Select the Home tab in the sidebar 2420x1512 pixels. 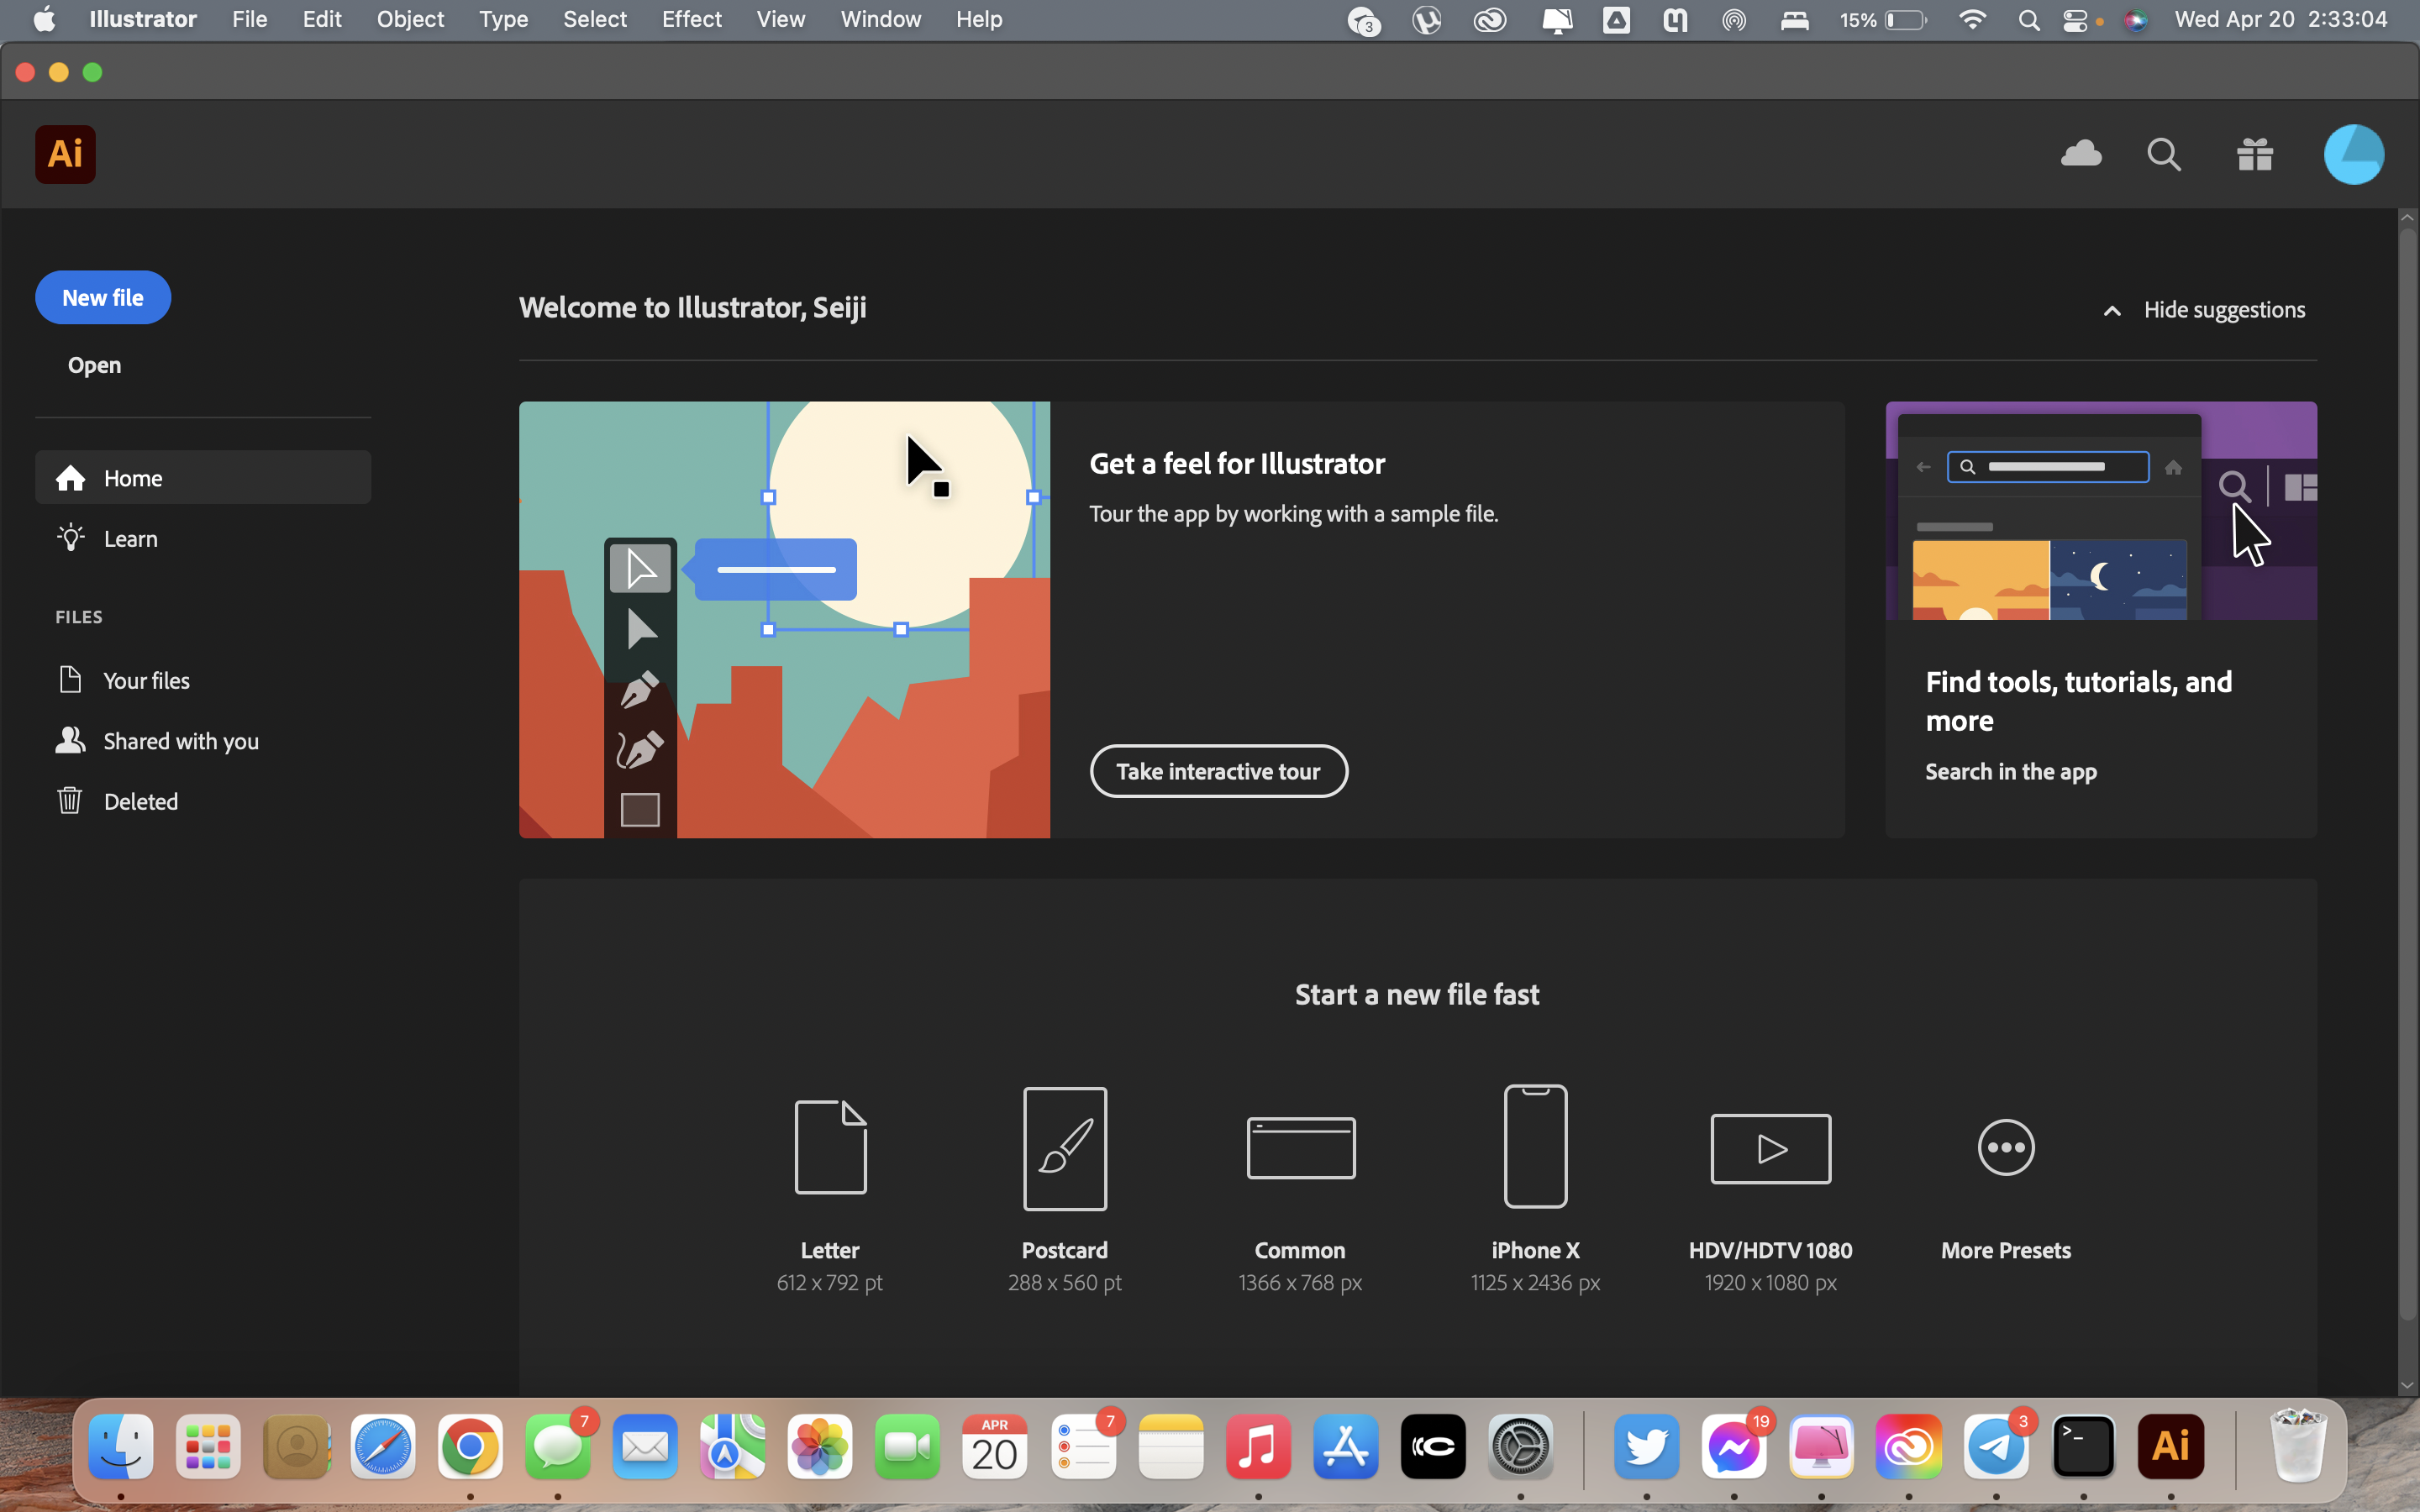coord(133,477)
